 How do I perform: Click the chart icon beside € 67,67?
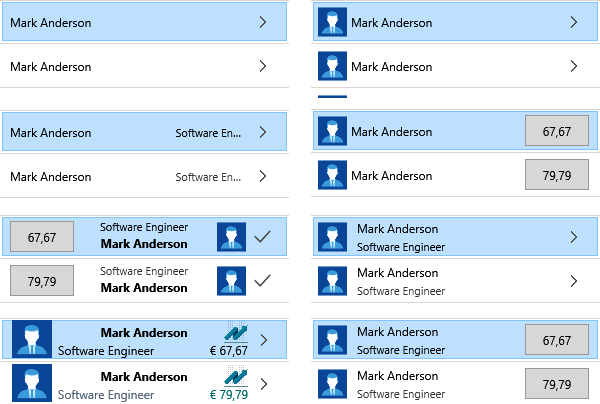(x=236, y=332)
